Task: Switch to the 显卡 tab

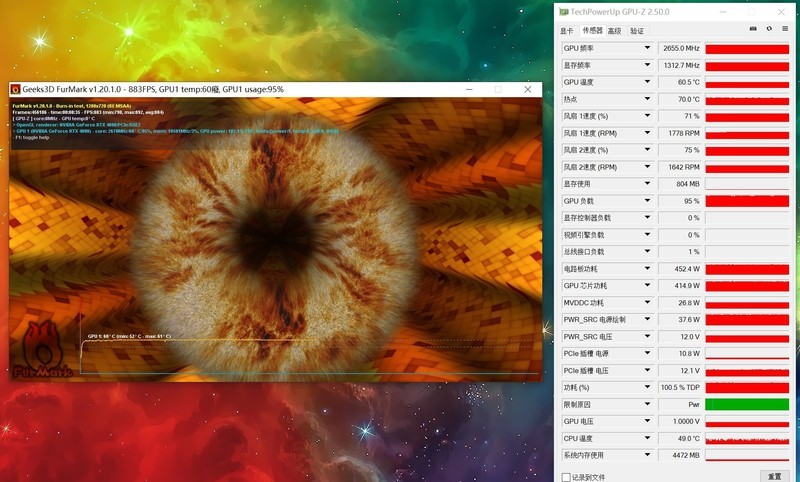Action: 567,30
